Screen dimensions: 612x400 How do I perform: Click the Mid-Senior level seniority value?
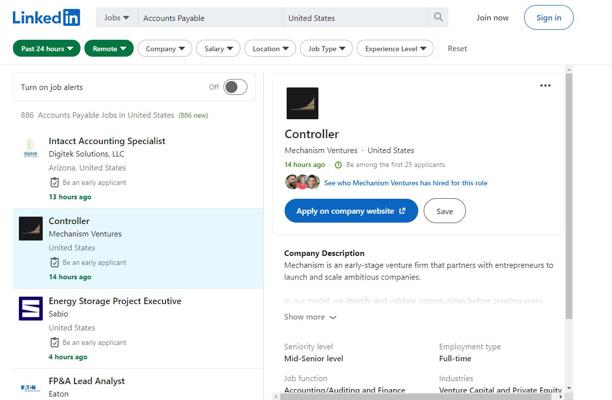313,358
